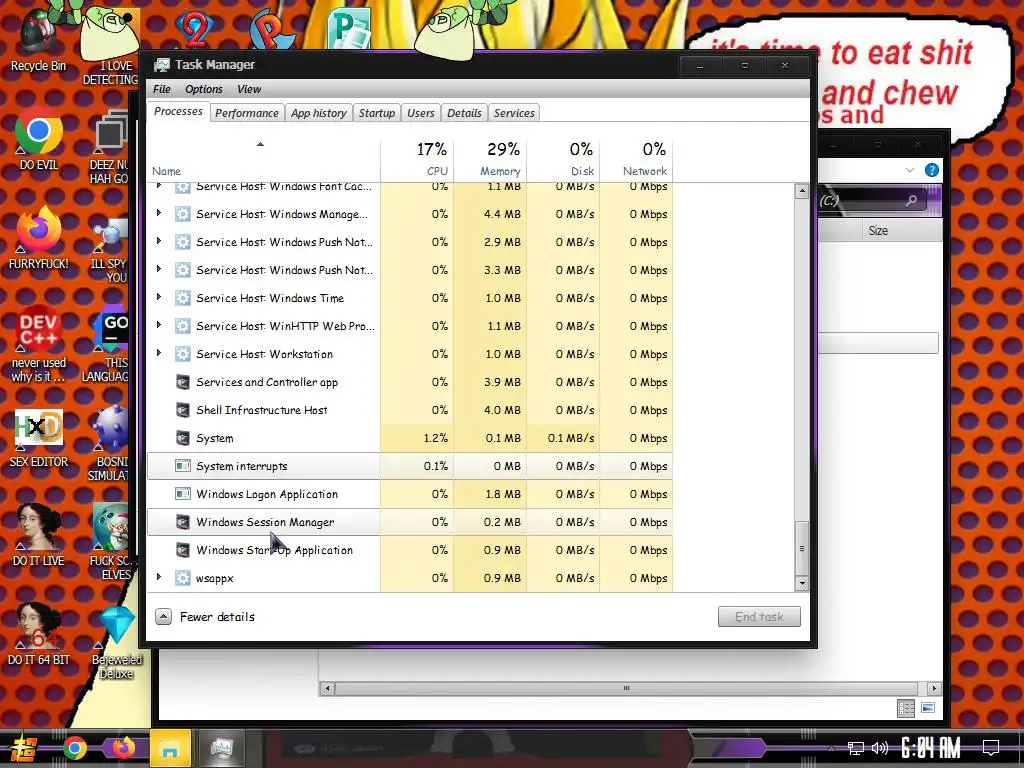The height and width of the screenshot is (768, 1024).
Task: Switch to the Users tab
Action: coord(421,113)
